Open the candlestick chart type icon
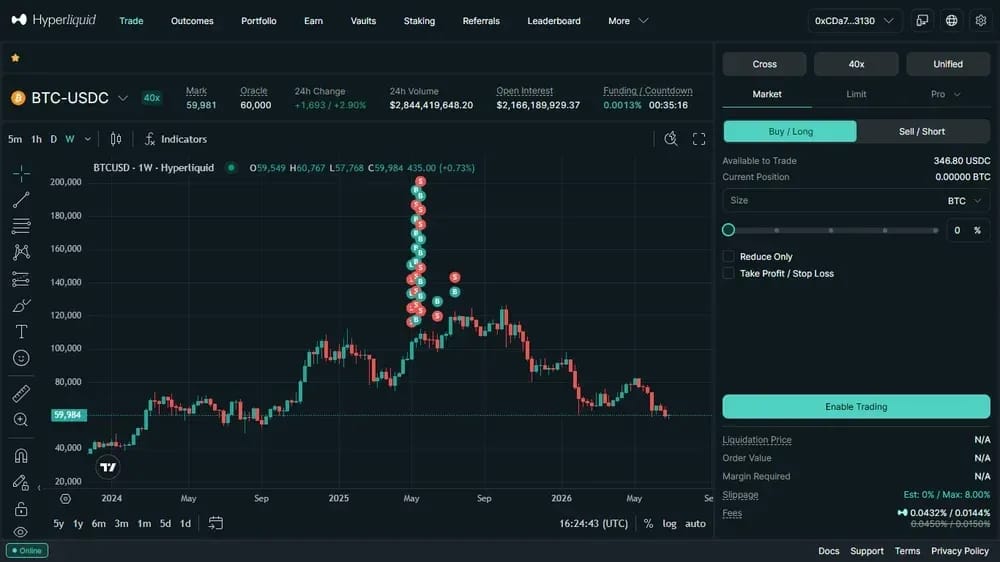This screenshot has height=562, width=1000. (115, 138)
